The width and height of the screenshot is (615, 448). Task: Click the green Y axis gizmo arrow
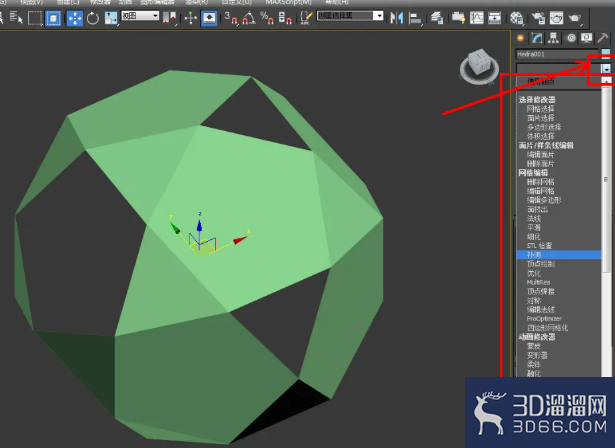(175, 228)
